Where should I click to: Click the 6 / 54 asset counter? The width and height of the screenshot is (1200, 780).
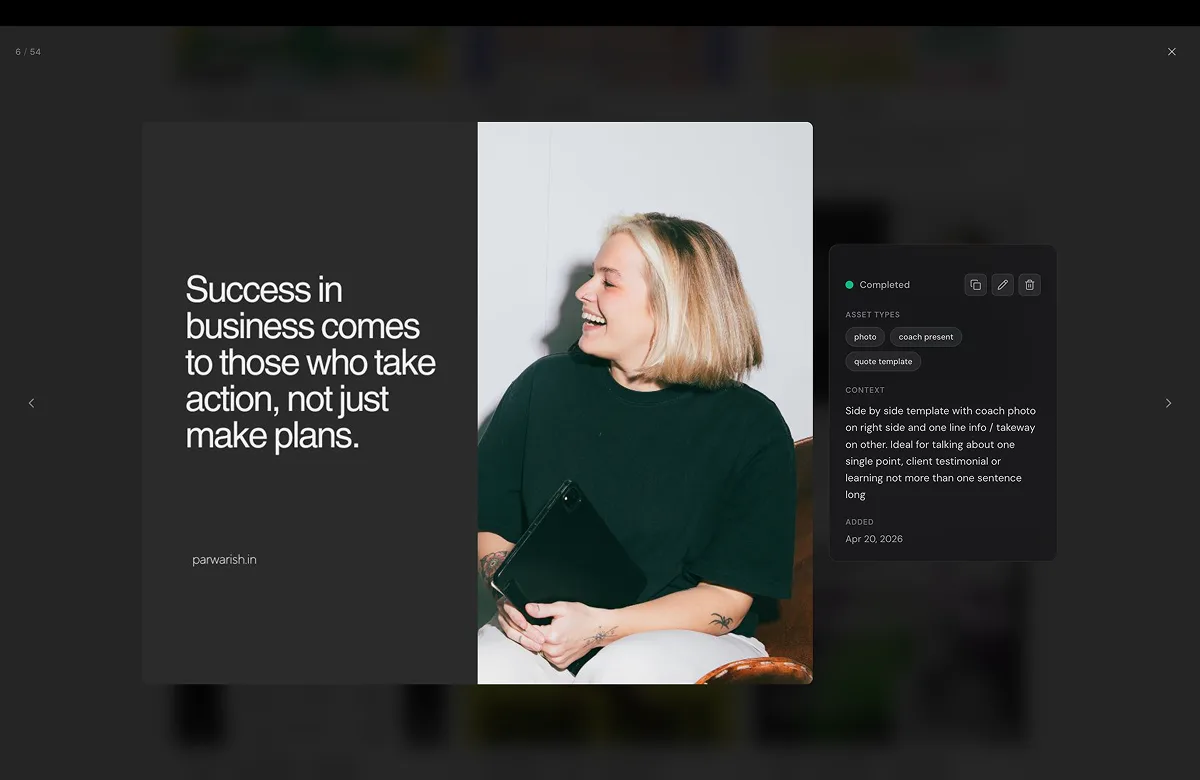click(x=28, y=52)
